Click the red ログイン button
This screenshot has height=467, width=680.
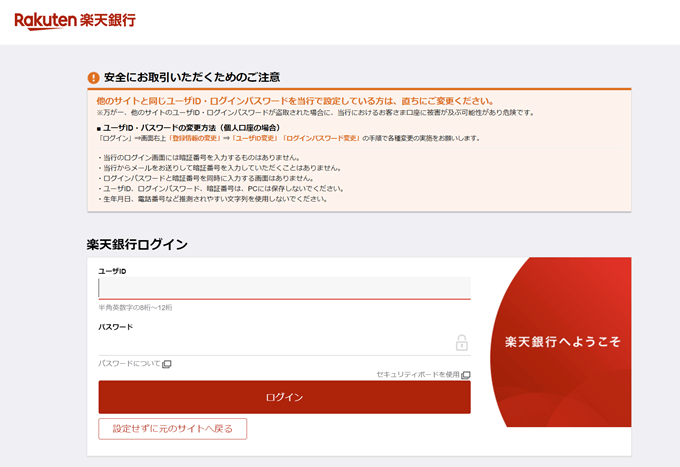pos(284,397)
